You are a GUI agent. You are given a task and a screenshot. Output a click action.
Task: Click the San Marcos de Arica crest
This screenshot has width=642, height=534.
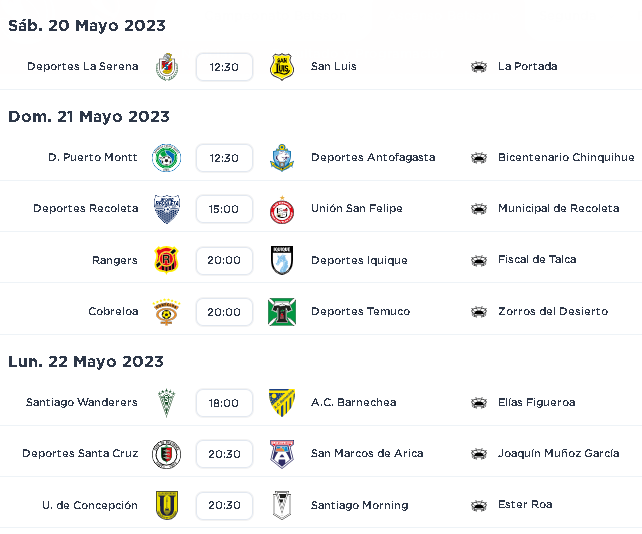(282, 454)
